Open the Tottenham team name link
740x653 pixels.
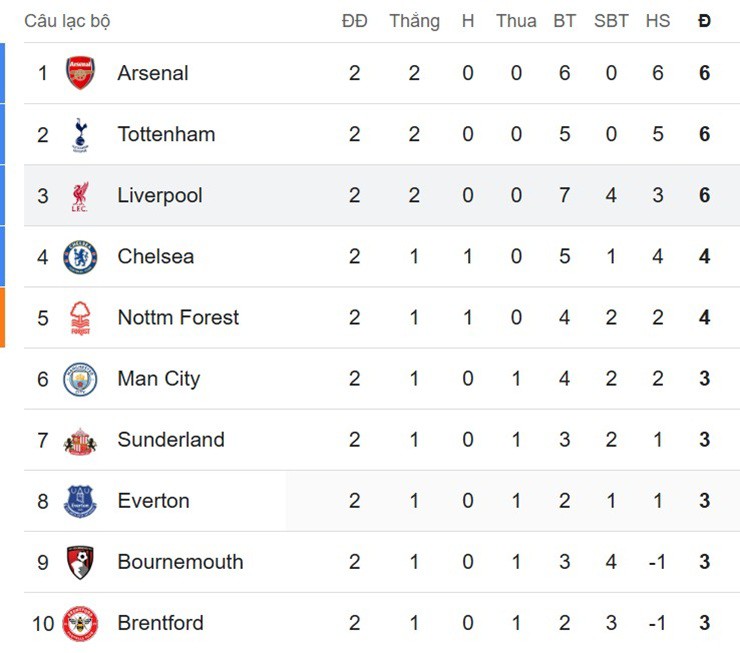(x=166, y=134)
